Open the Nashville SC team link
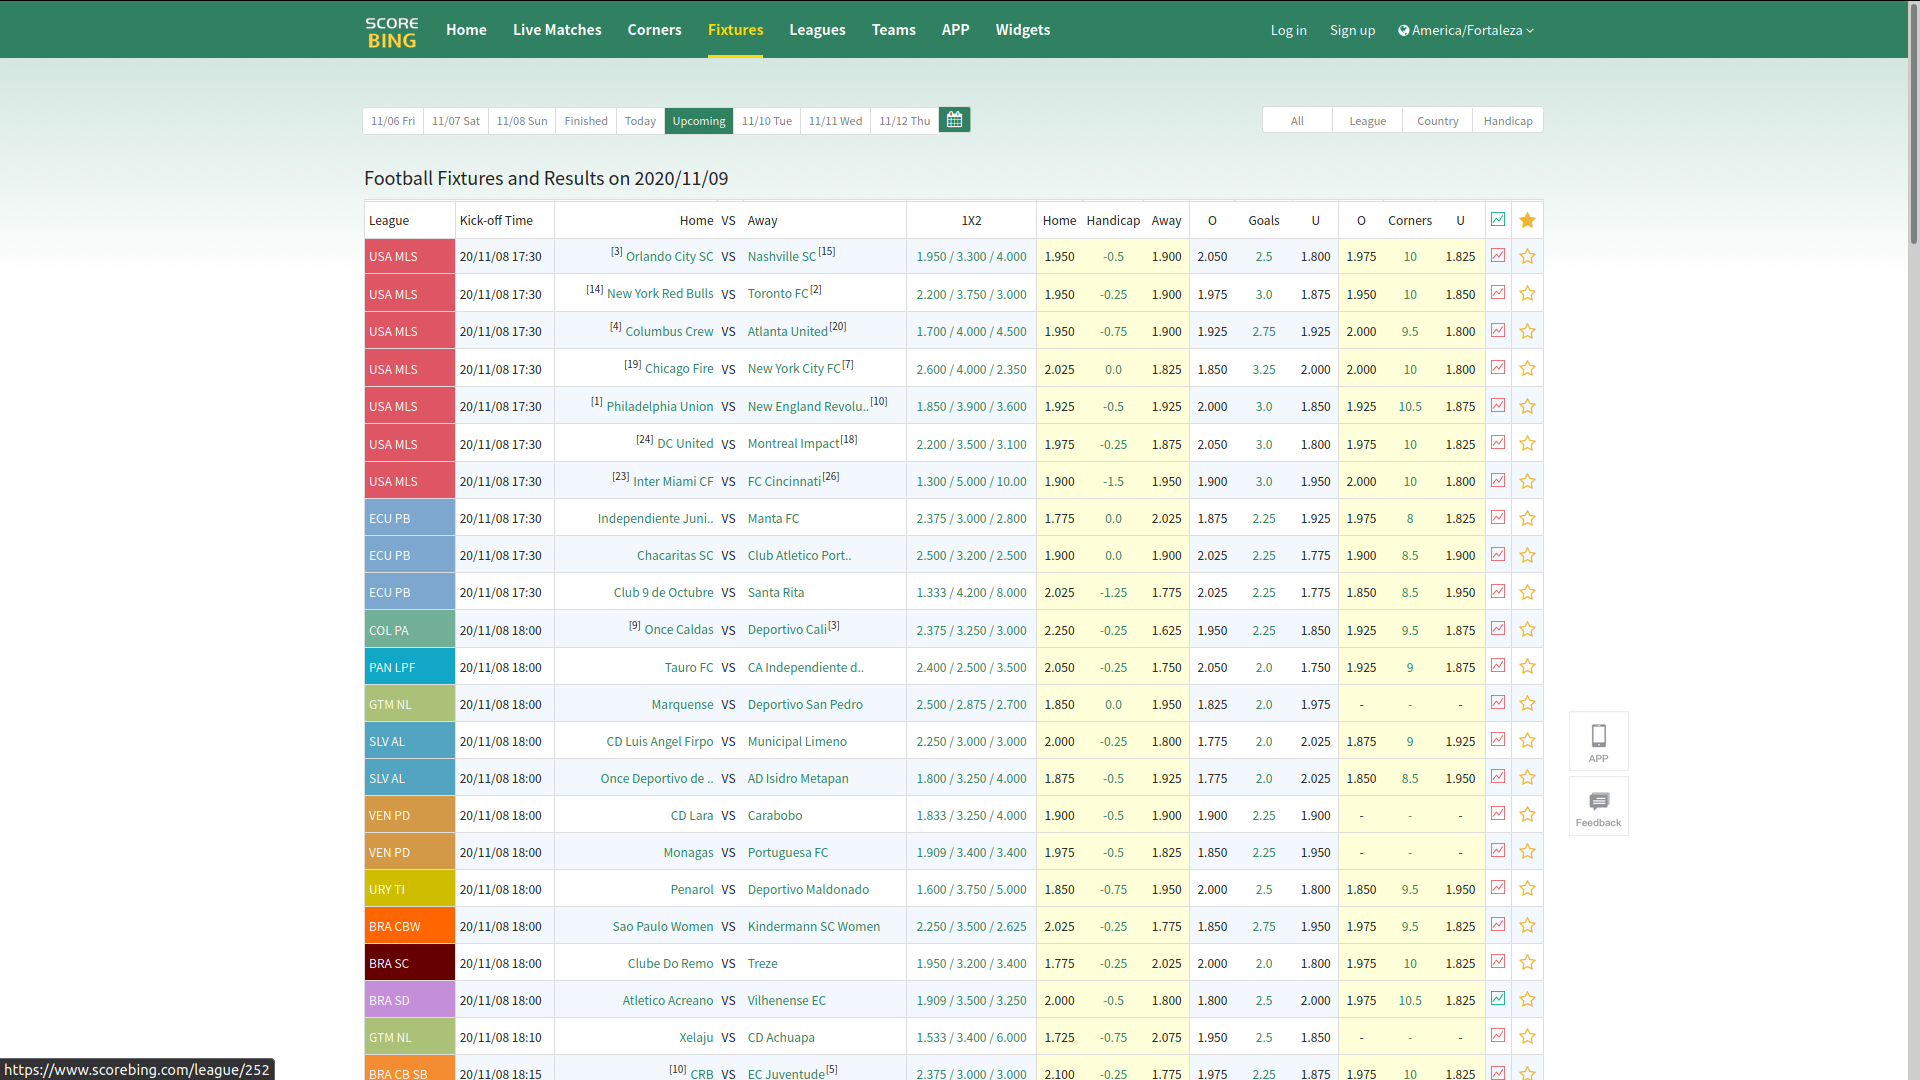Image resolution: width=1920 pixels, height=1080 pixels. [781, 257]
